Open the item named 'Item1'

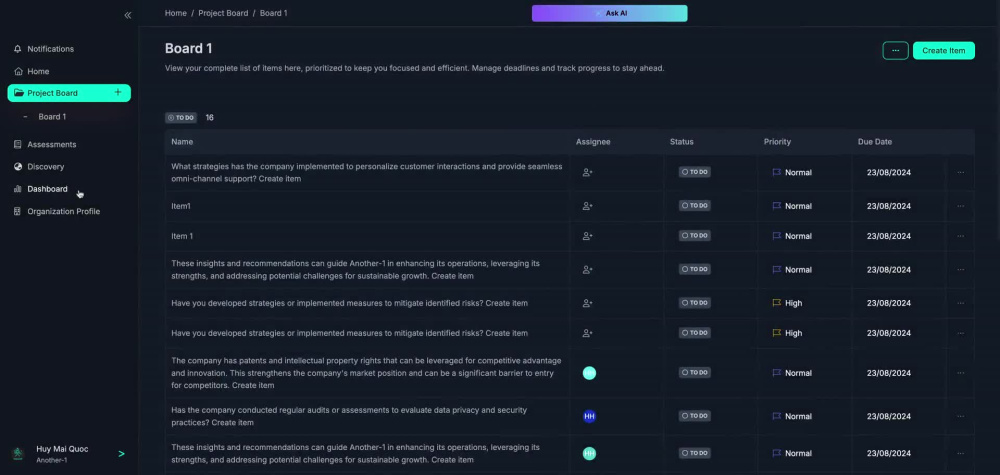[181, 207]
